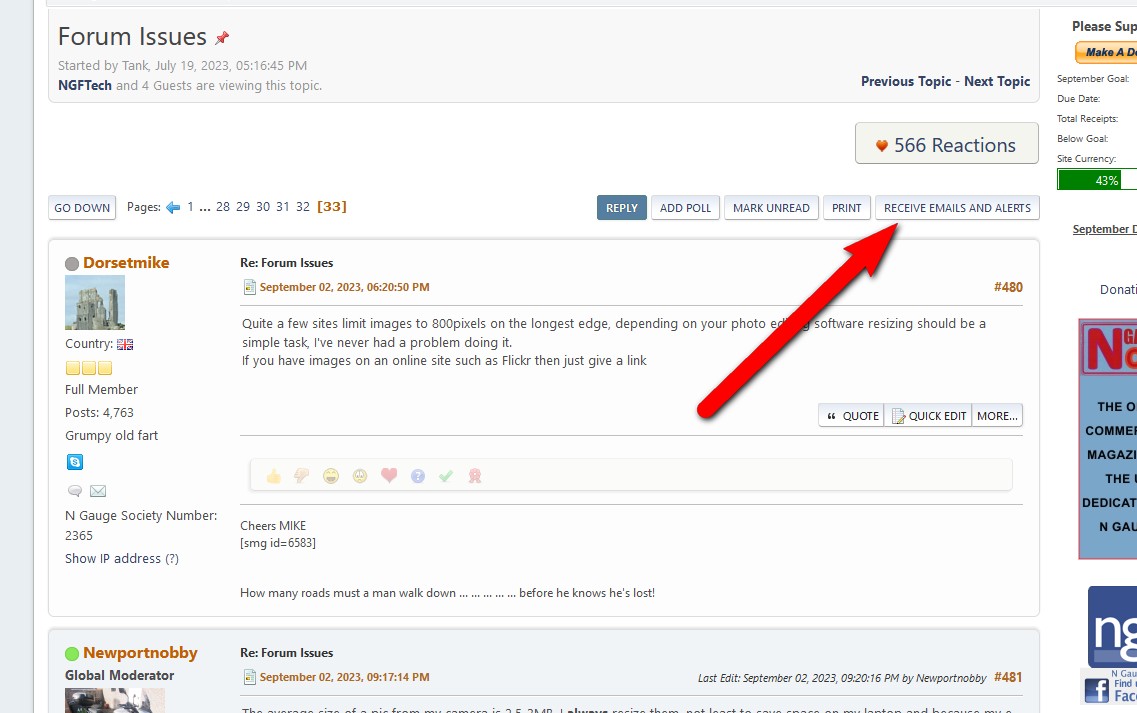The height and width of the screenshot is (713, 1137).
Task: Open the MORE... post options menu
Action: click(997, 416)
